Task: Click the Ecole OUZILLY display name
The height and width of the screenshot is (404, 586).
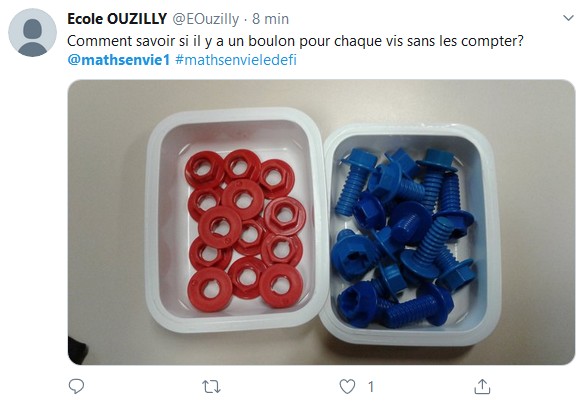Action: pos(117,19)
